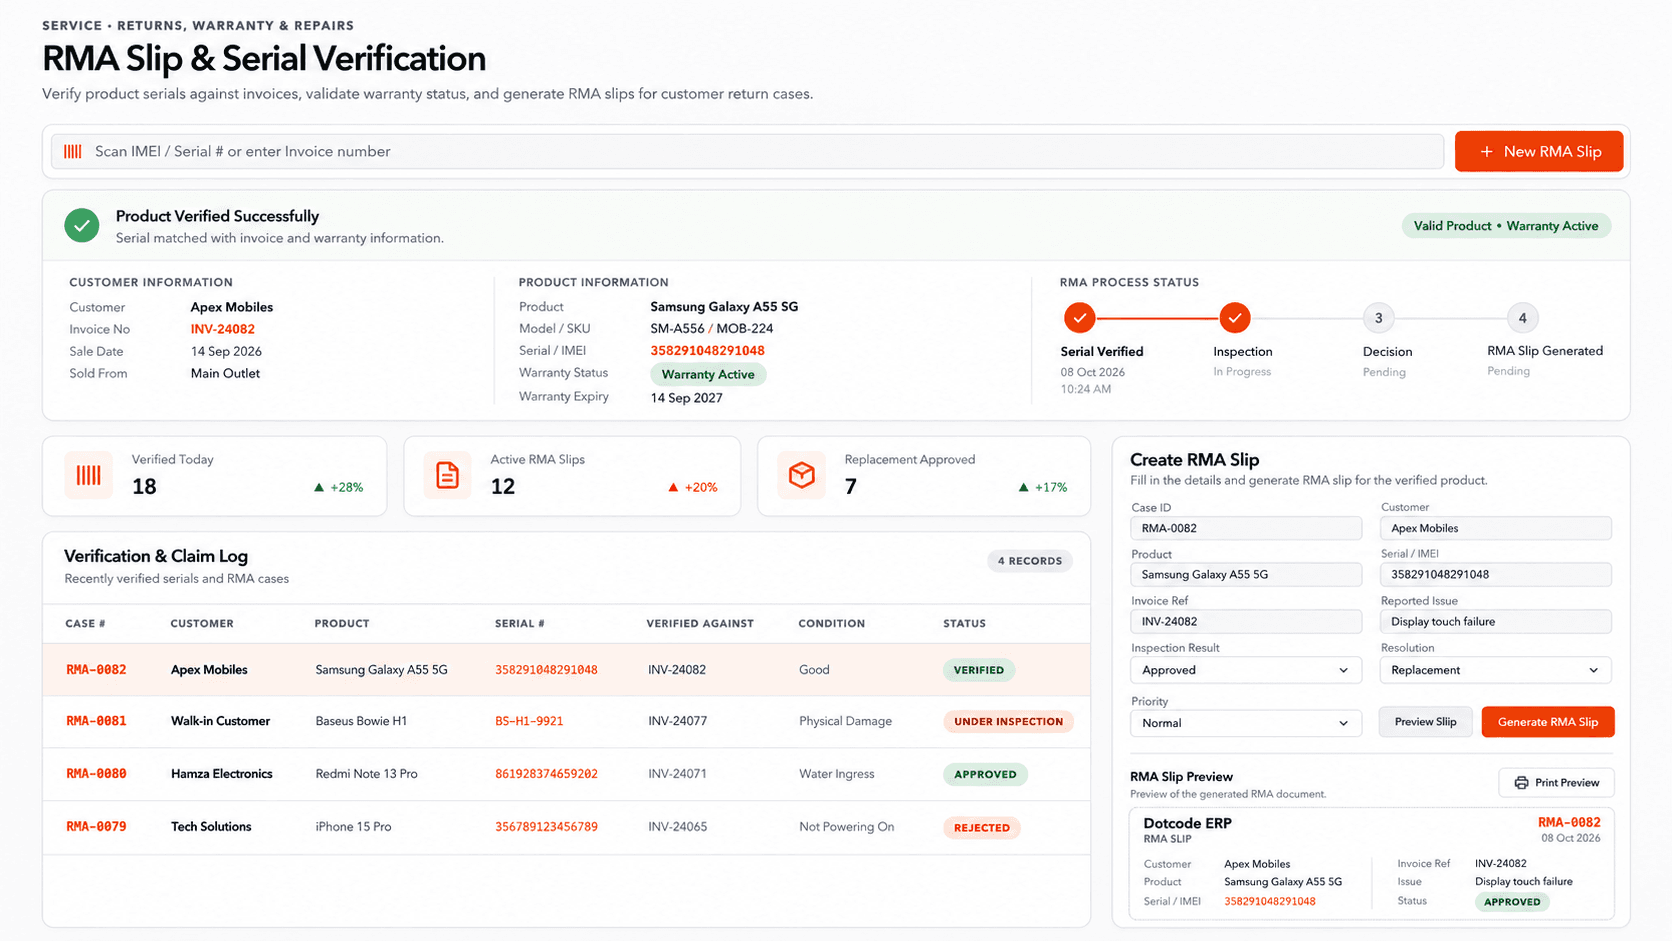This screenshot has height=941, width=1672.
Task: Click serial 861928374659202 in the log
Action: (546, 774)
